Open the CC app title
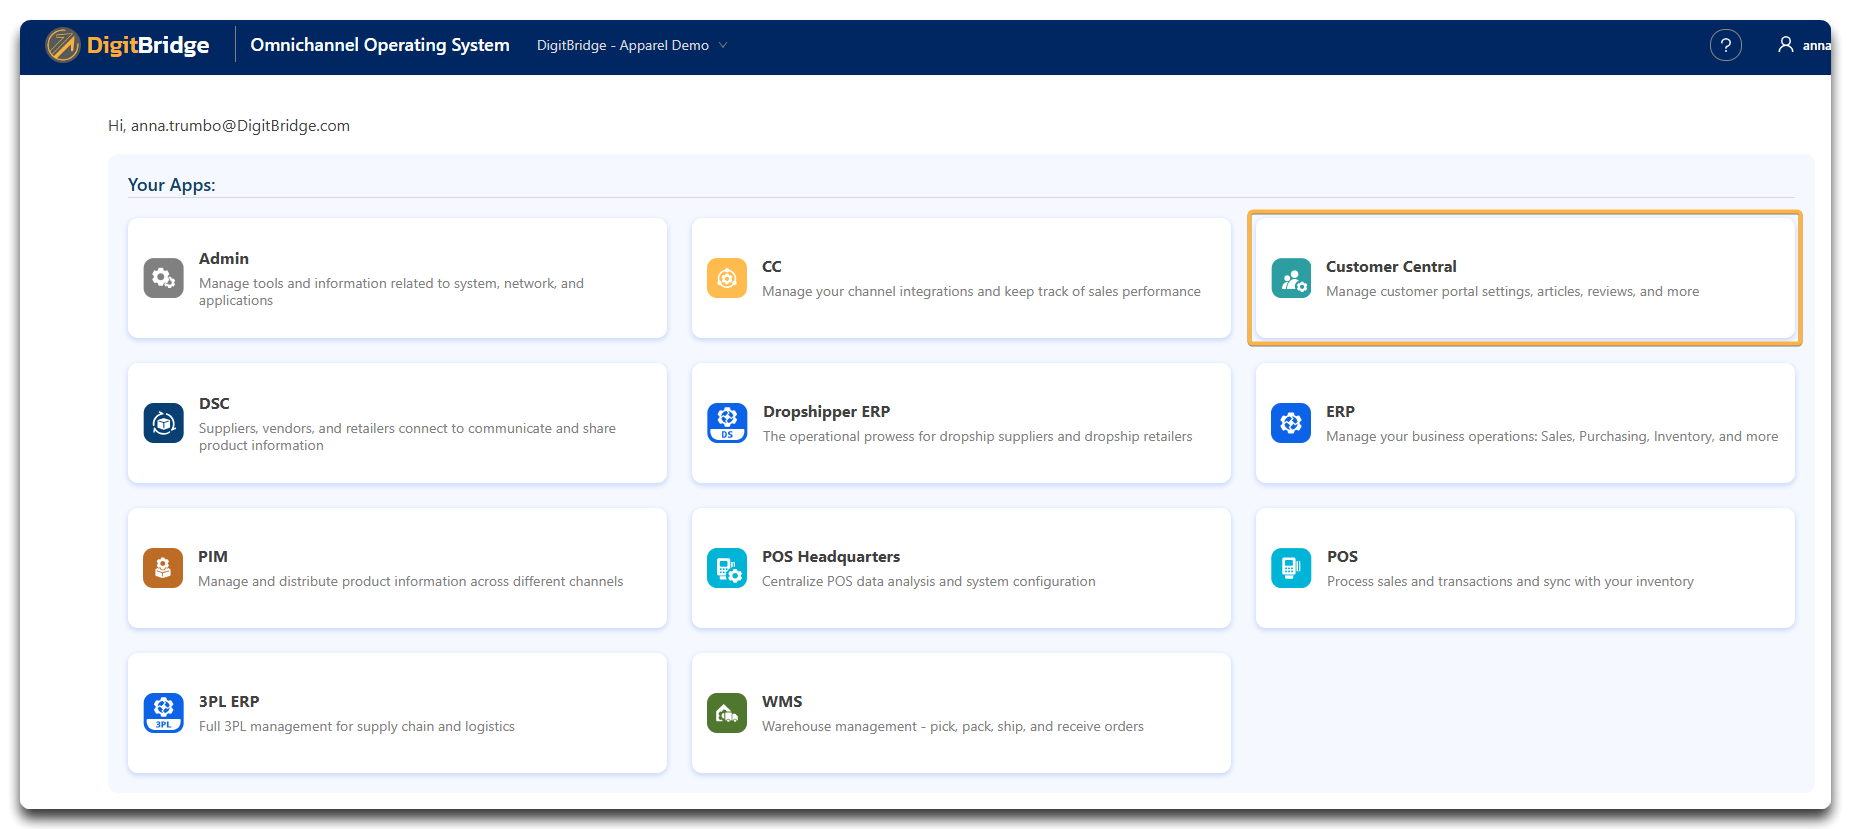This screenshot has width=1851, height=829. [x=772, y=266]
